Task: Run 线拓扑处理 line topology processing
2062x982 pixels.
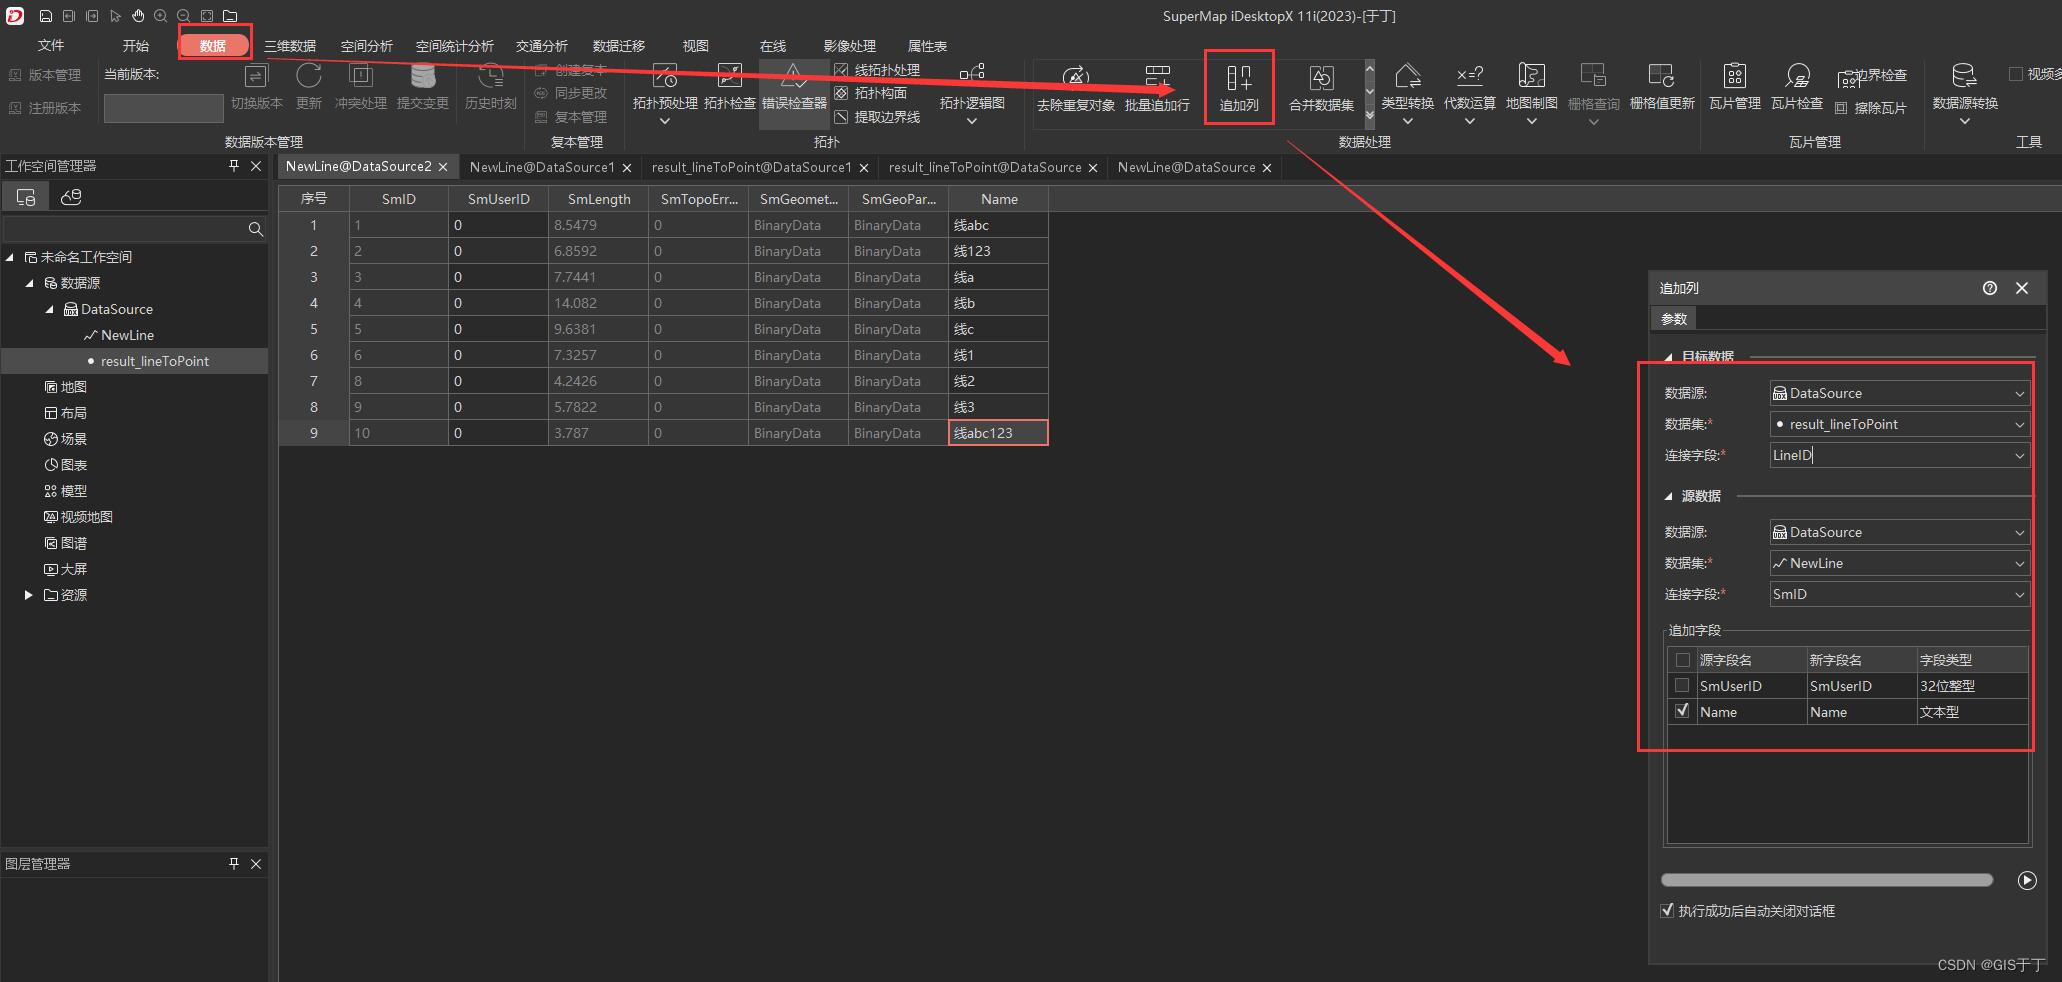Action: point(877,70)
